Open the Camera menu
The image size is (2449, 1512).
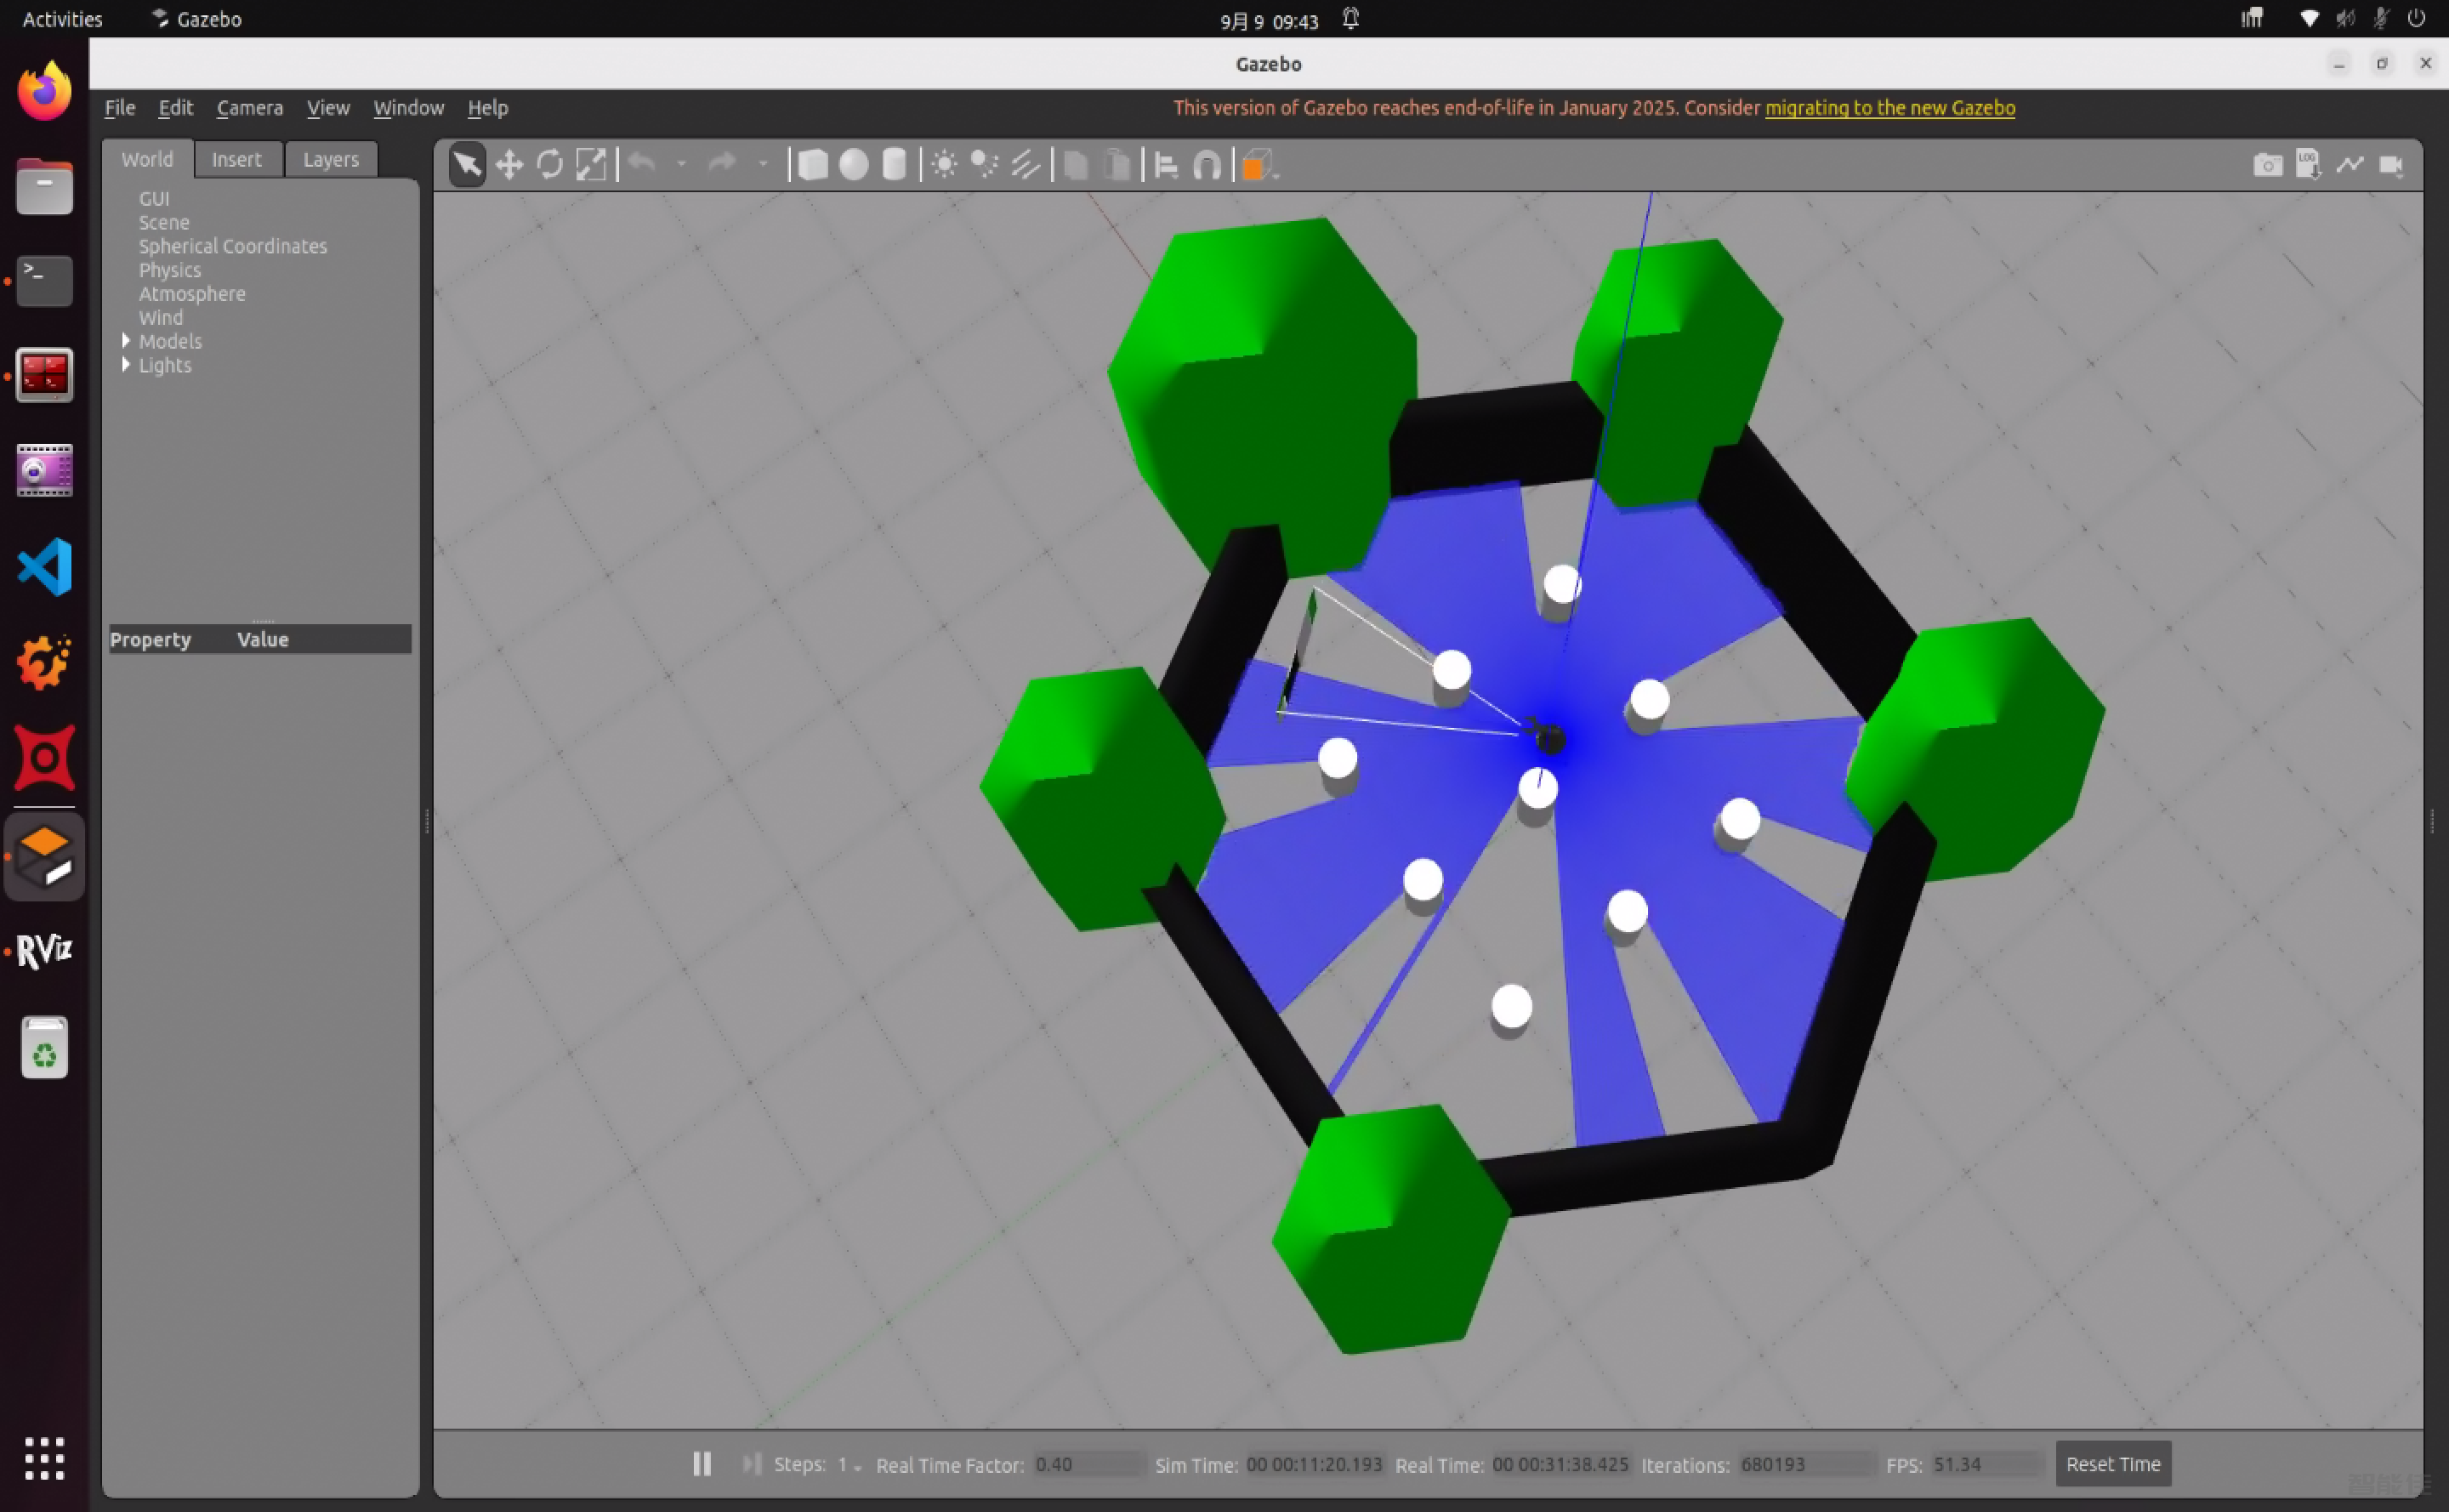249,108
